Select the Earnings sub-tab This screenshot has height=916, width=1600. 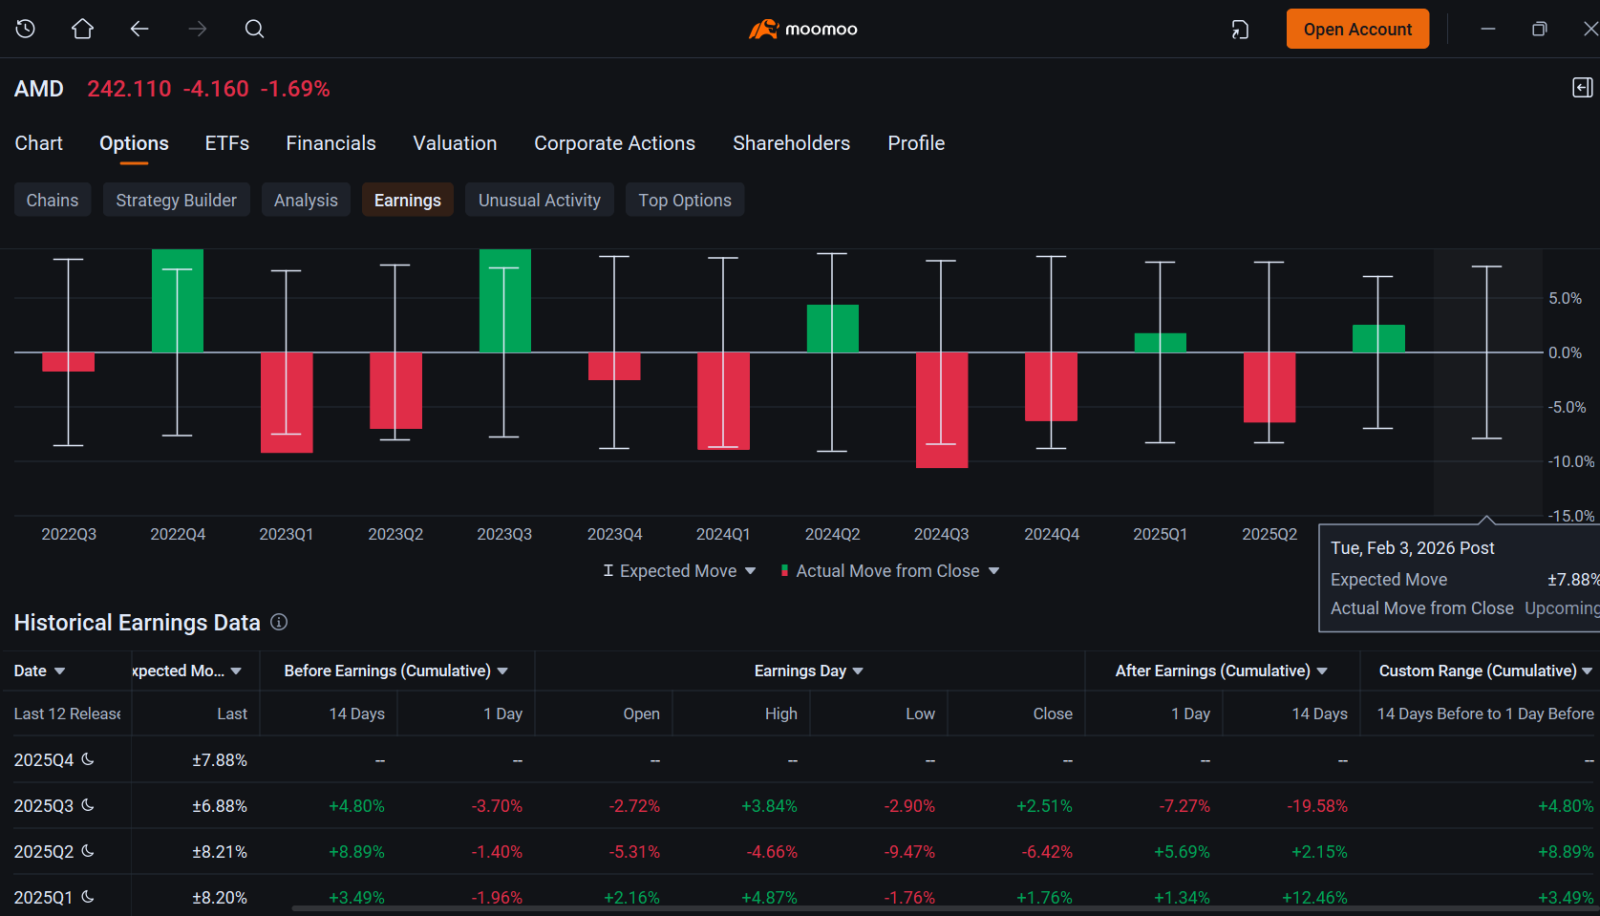(407, 200)
